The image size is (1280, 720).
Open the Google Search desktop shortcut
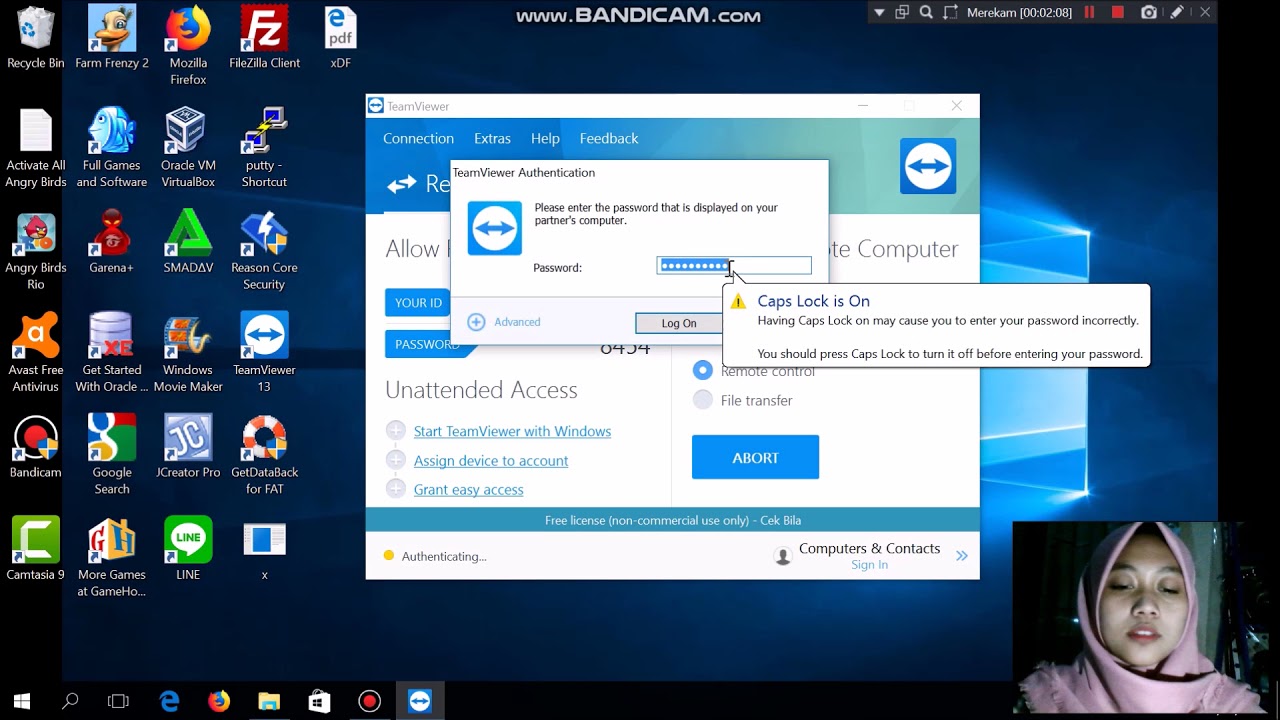112,455
